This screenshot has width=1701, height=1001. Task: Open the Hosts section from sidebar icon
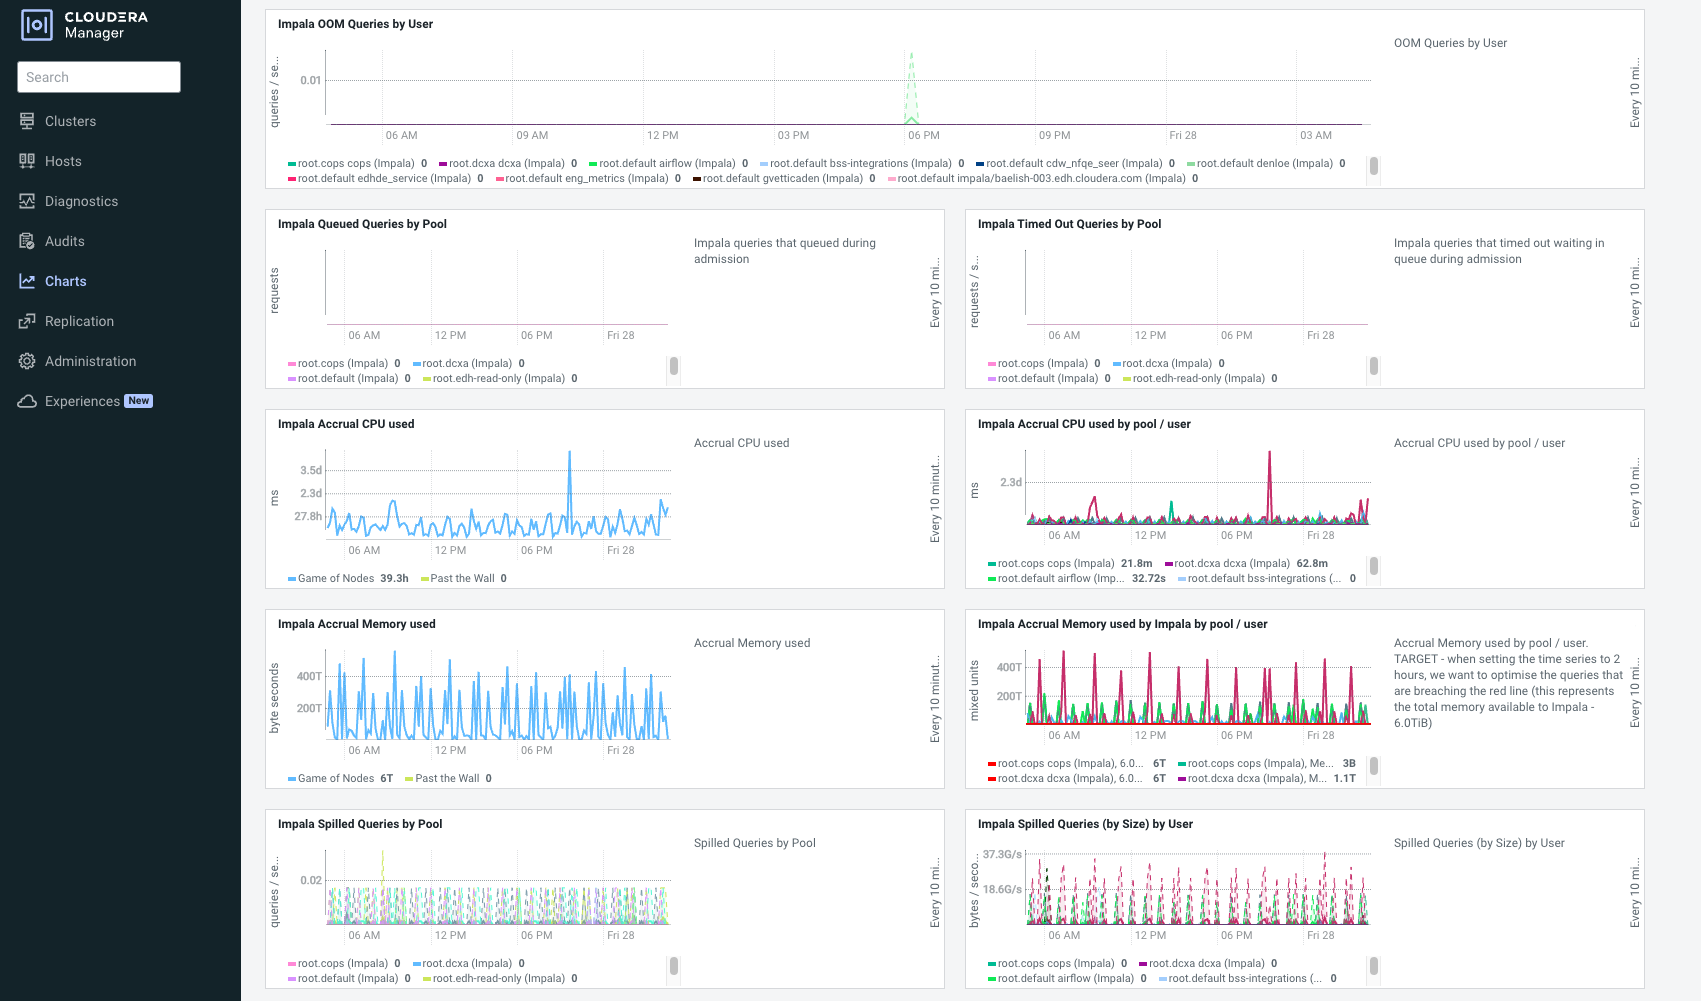point(27,161)
